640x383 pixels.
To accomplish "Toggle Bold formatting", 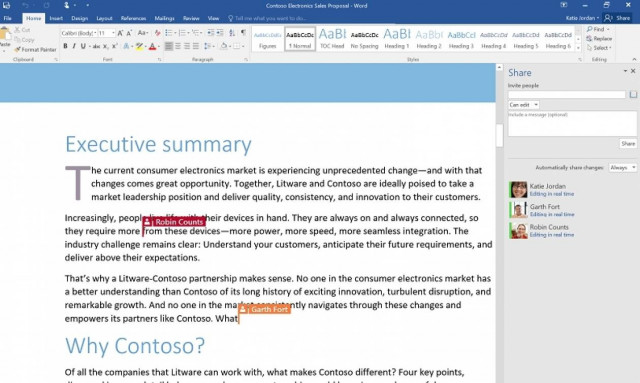I will point(65,47).
